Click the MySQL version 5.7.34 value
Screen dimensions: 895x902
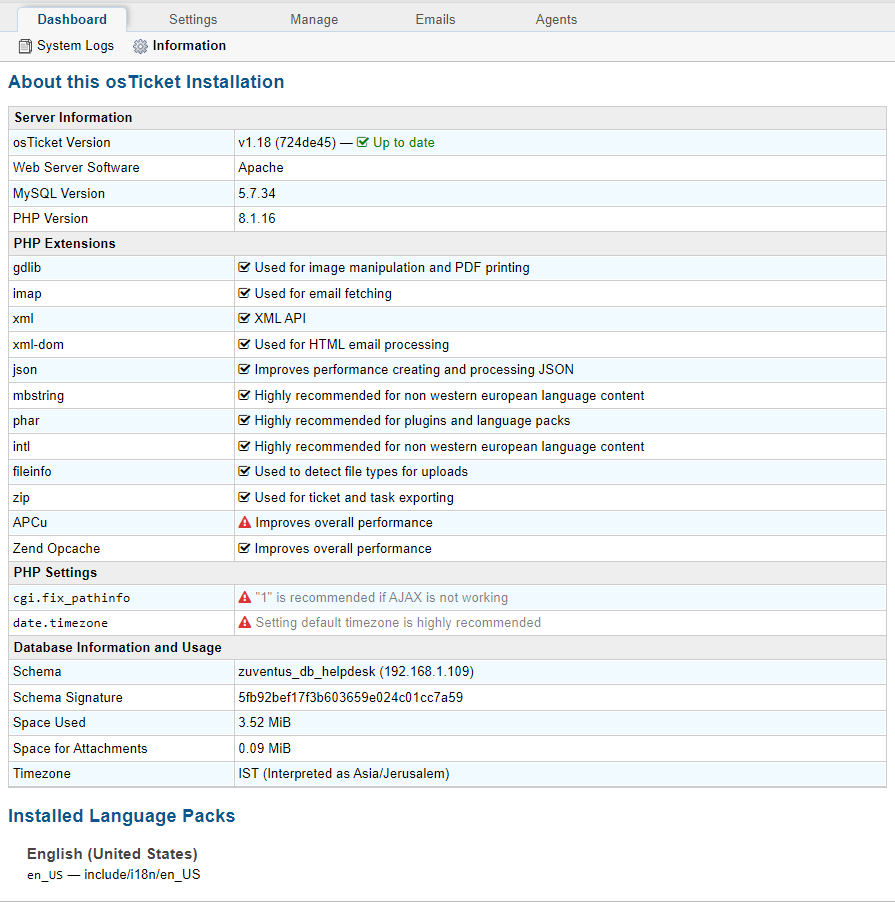[257, 193]
